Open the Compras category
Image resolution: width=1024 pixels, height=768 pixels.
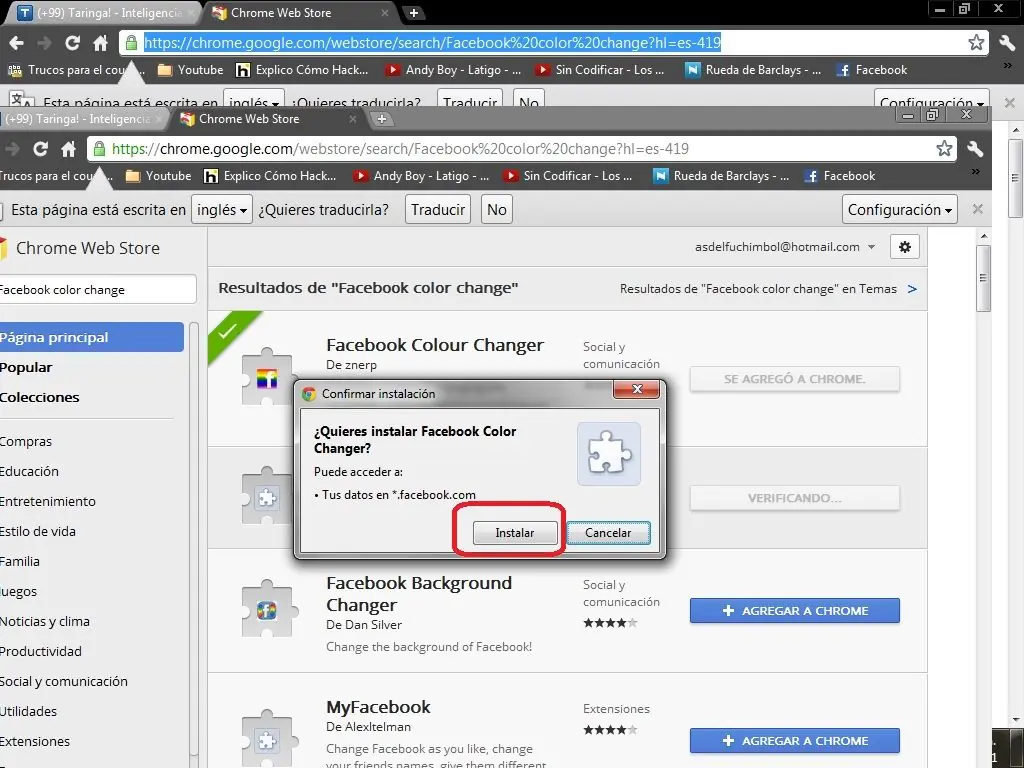26,441
